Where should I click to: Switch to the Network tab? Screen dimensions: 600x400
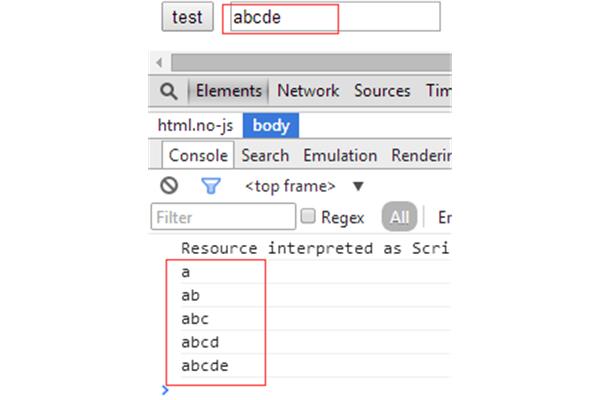coord(308,91)
